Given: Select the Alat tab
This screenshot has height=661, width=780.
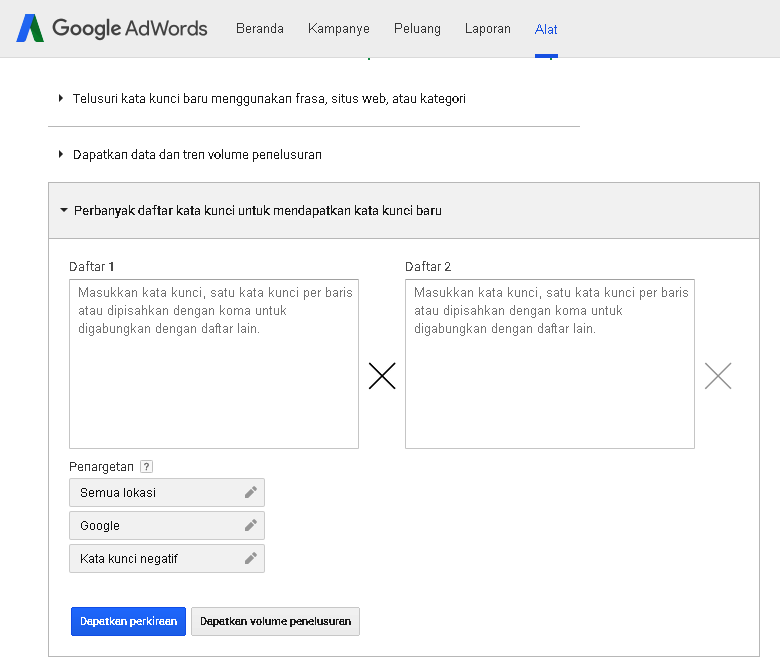Looking at the screenshot, I should pos(546,29).
